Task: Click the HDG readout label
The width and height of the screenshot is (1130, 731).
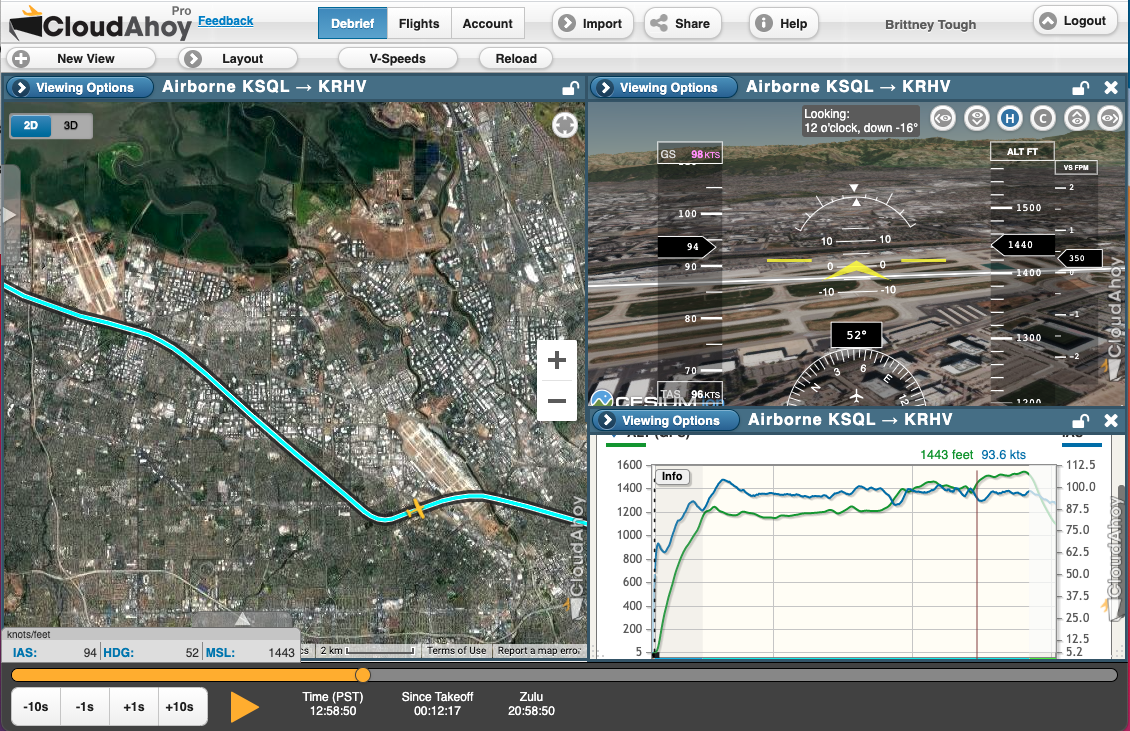Action: pyautogui.click(x=119, y=652)
